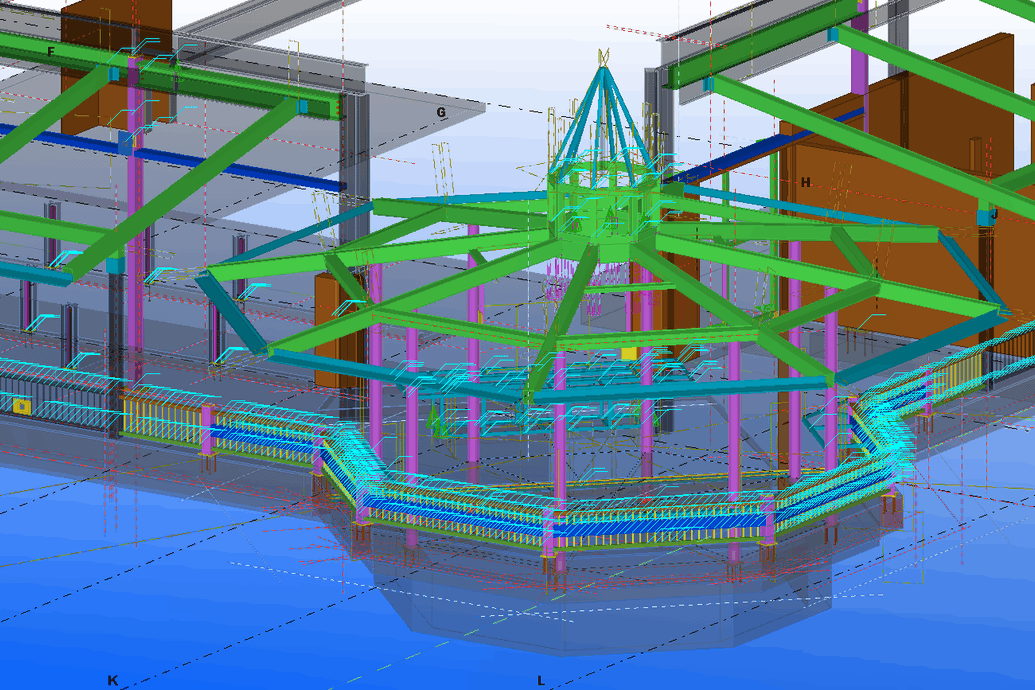Select the grid label G

pos(440,113)
